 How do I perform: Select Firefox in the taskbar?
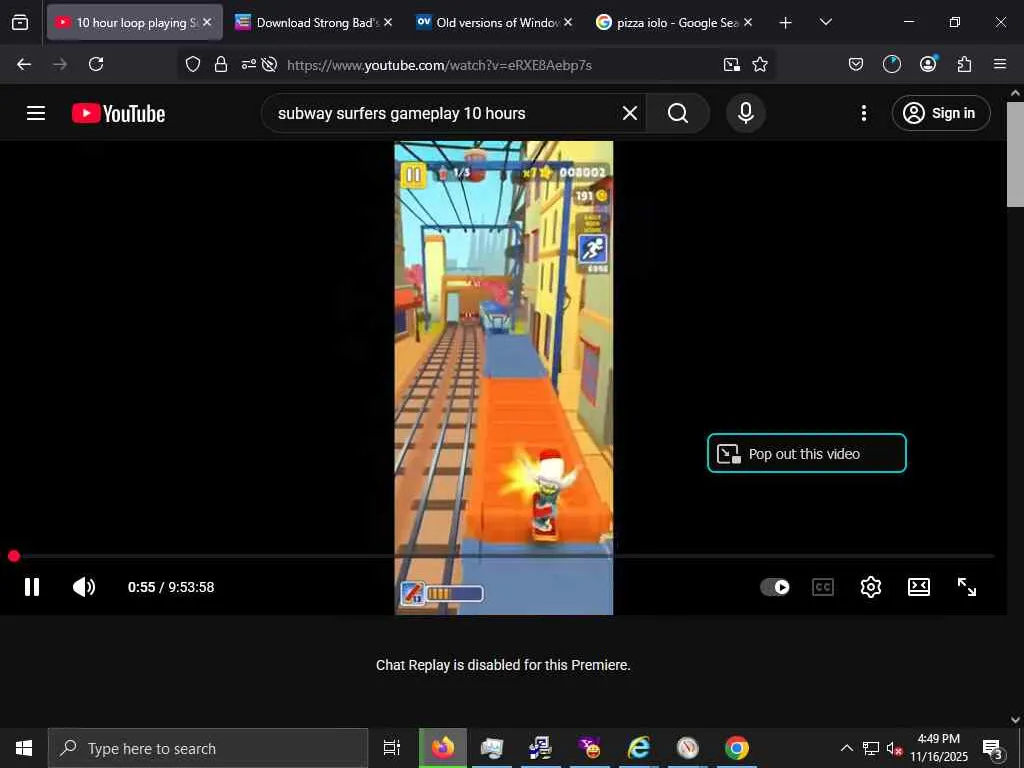[x=443, y=748]
